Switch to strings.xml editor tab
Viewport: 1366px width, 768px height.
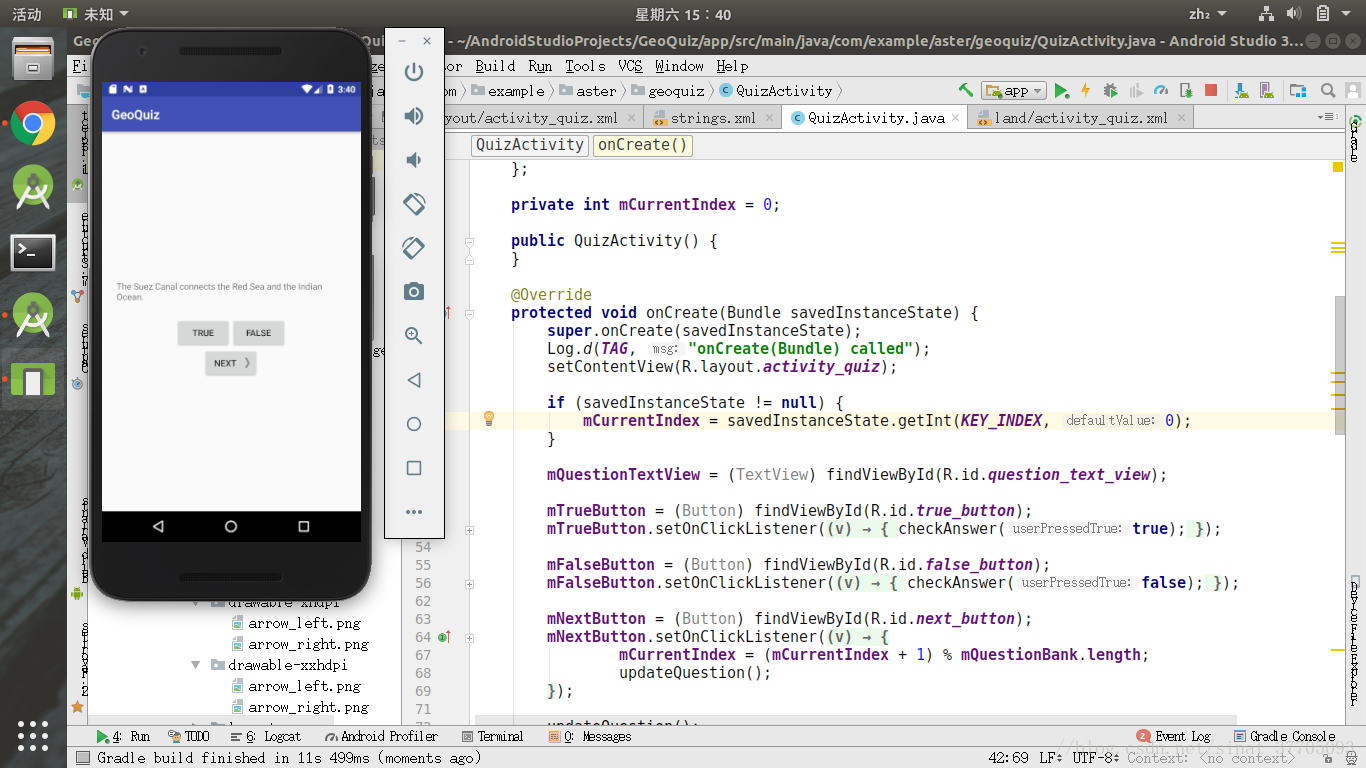tap(713, 117)
